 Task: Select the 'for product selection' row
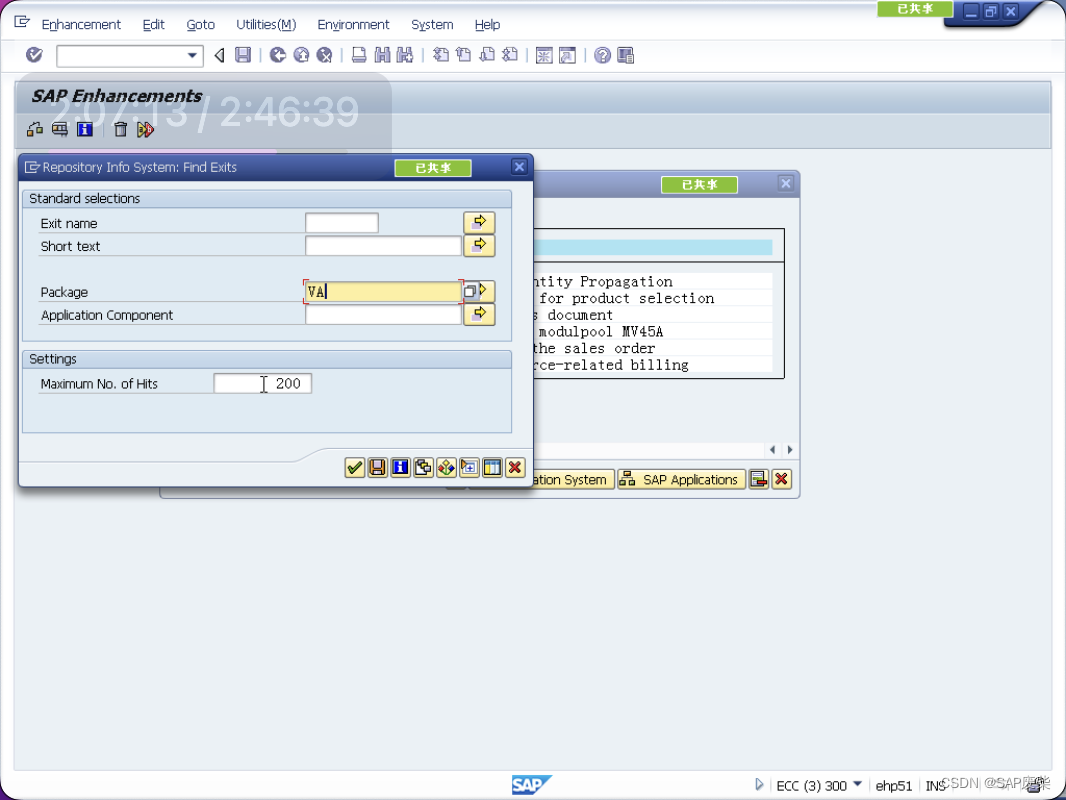tap(653, 298)
